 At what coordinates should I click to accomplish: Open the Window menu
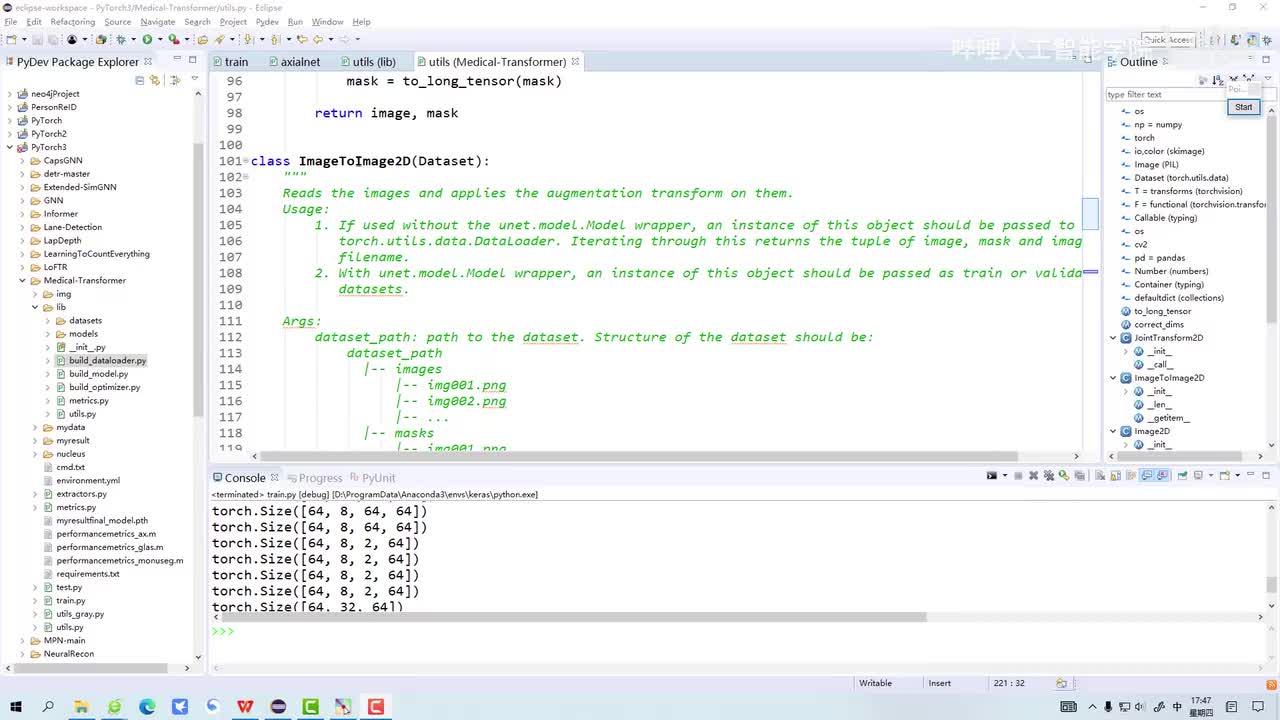(327, 22)
